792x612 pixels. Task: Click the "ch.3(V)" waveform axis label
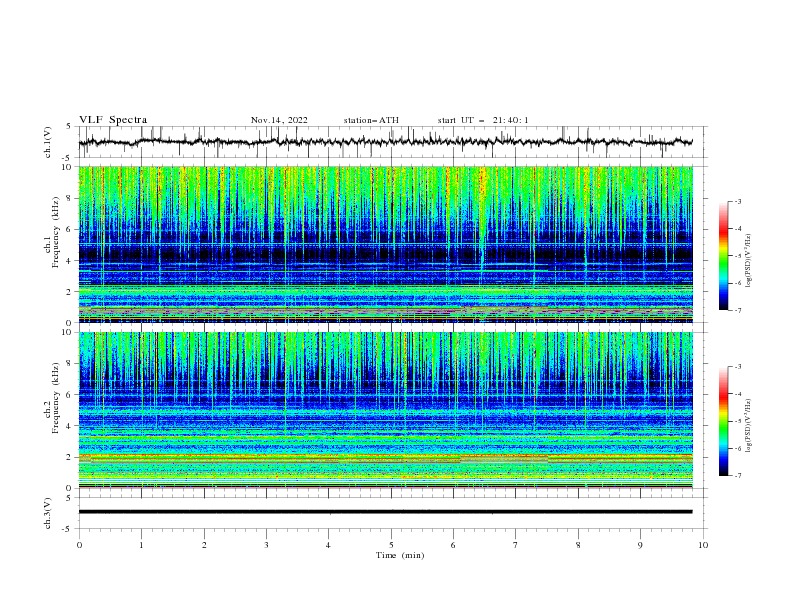click(48, 513)
